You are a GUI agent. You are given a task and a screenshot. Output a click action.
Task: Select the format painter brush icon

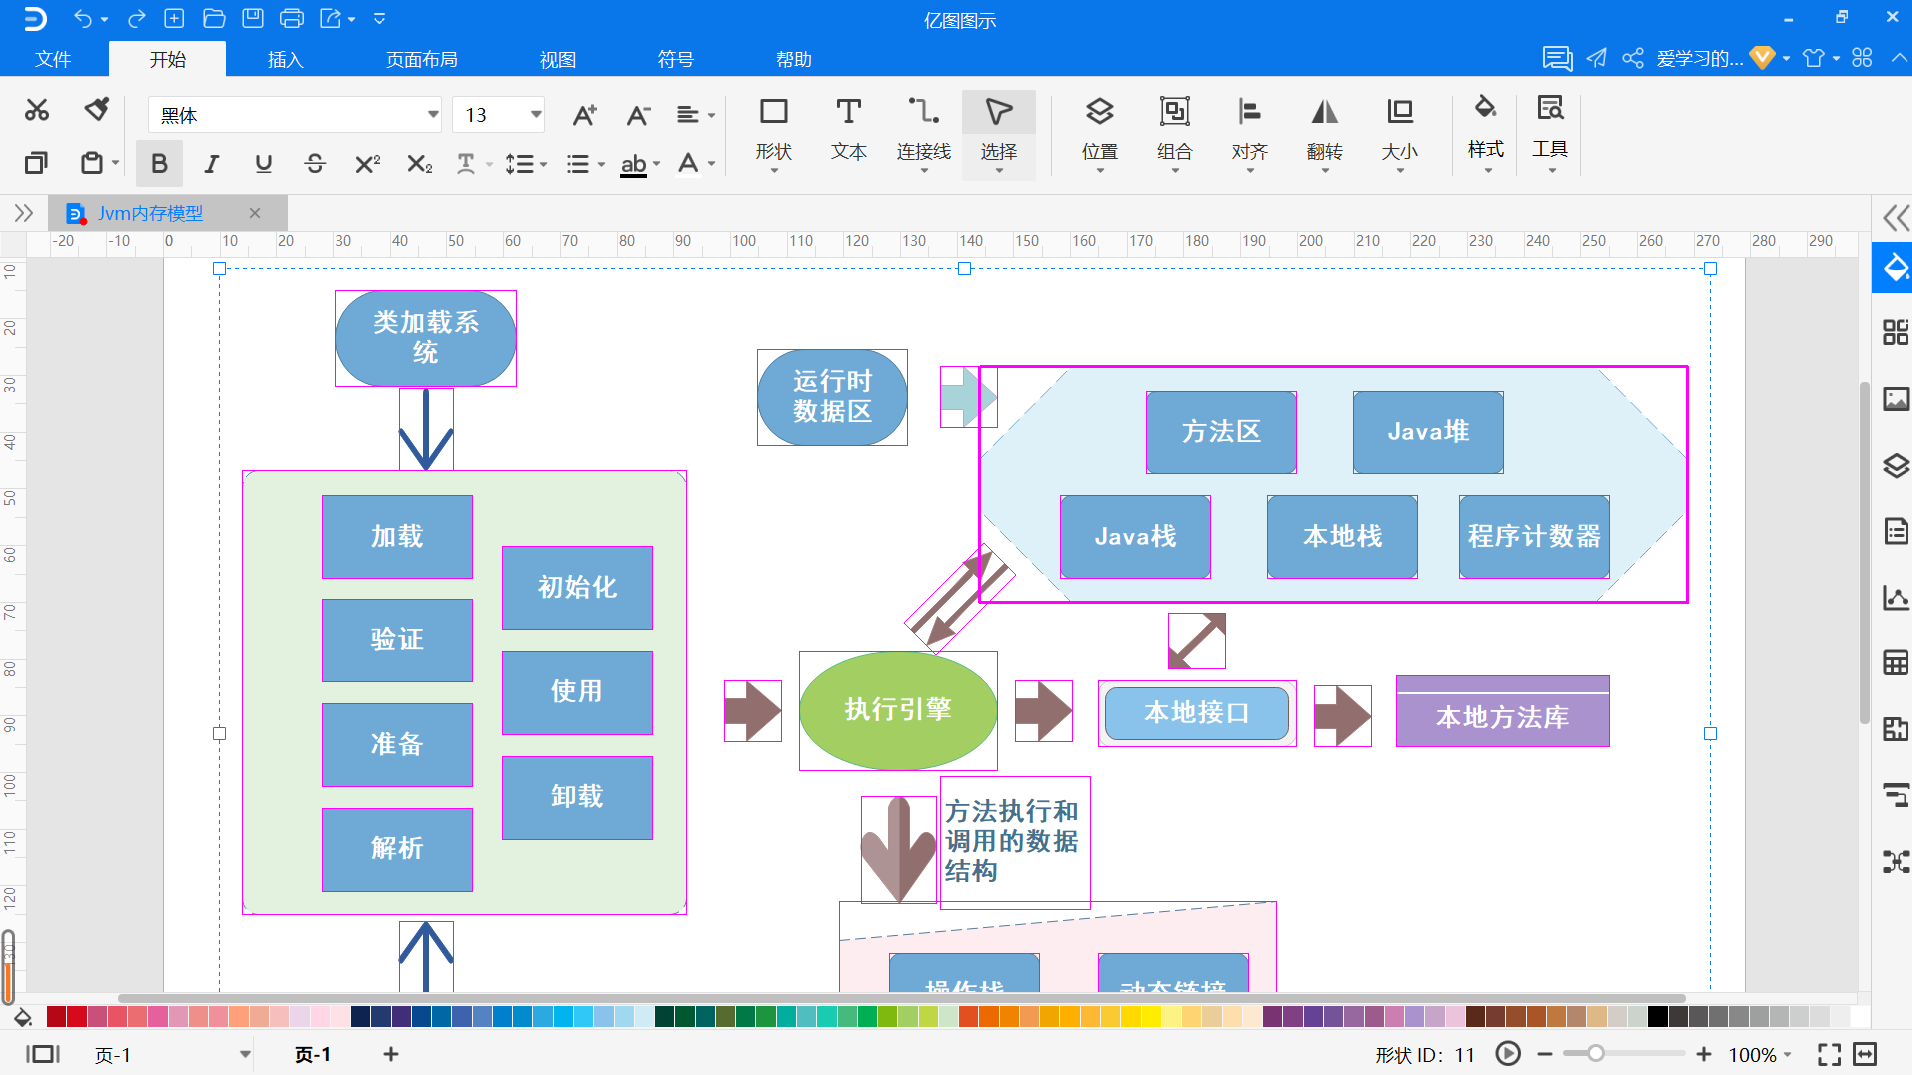tap(97, 110)
